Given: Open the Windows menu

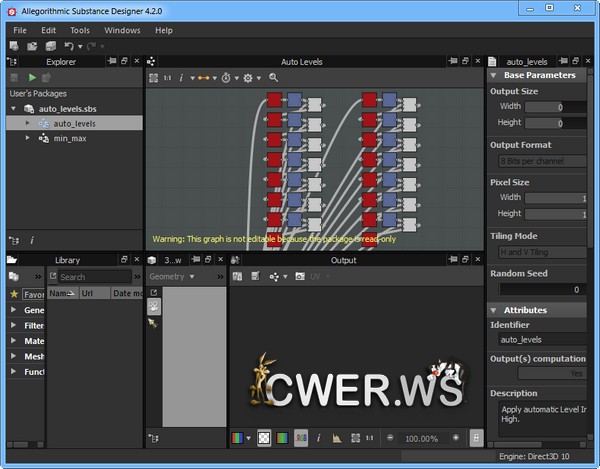Looking at the screenshot, I should click(x=122, y=30).
